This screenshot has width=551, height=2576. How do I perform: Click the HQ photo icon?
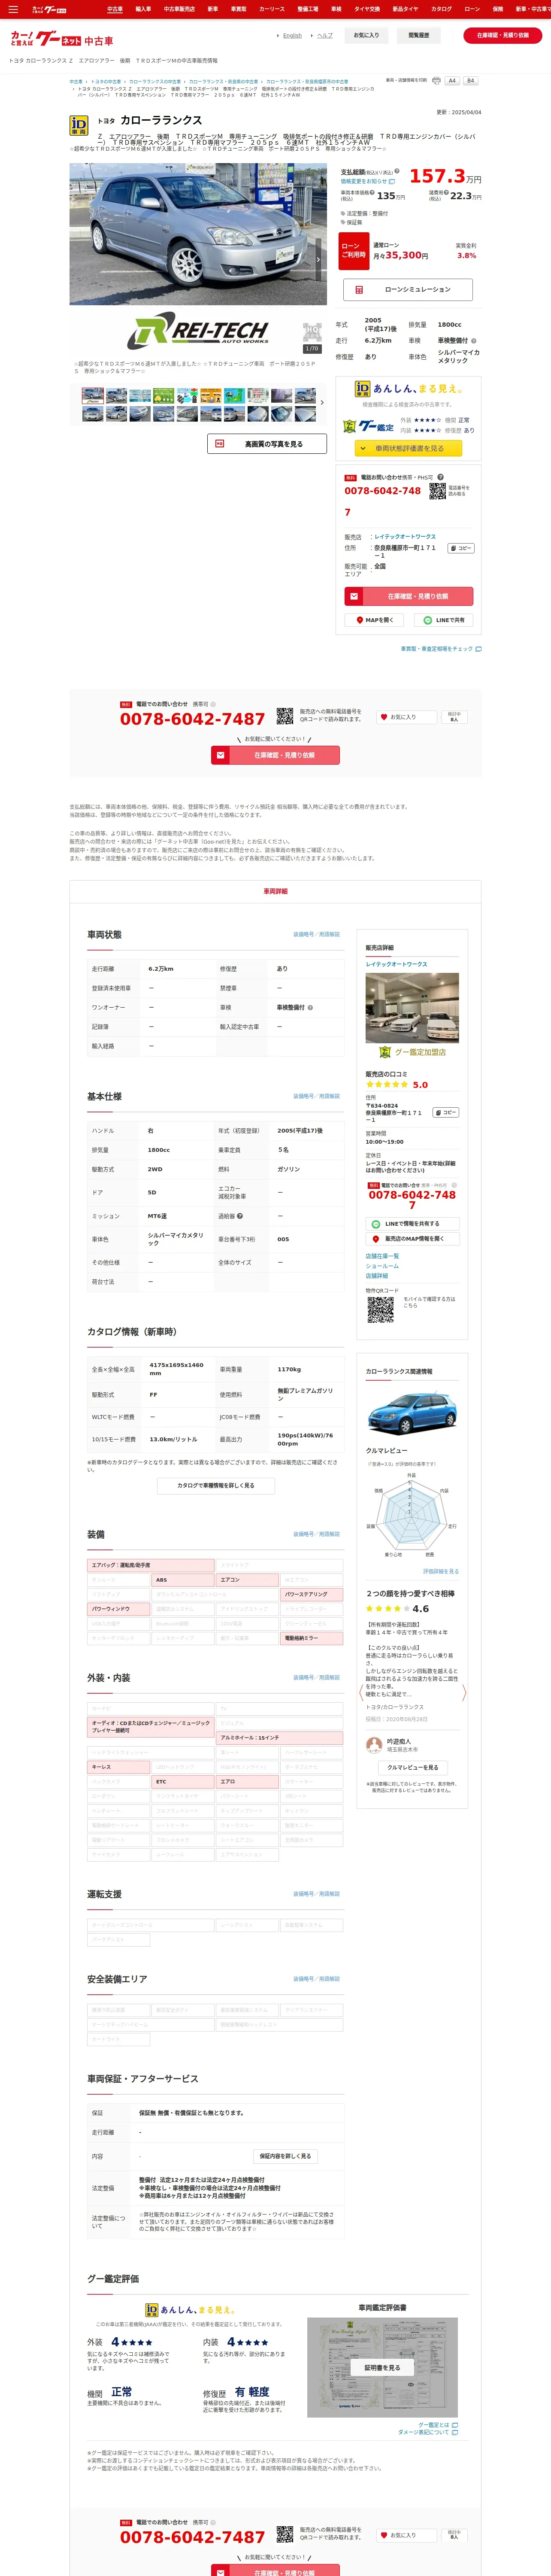(x=312, y=331)
